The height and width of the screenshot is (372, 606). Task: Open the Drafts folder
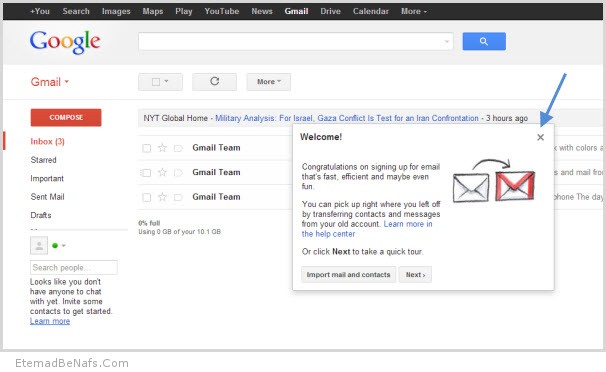[x=41, y=215]
